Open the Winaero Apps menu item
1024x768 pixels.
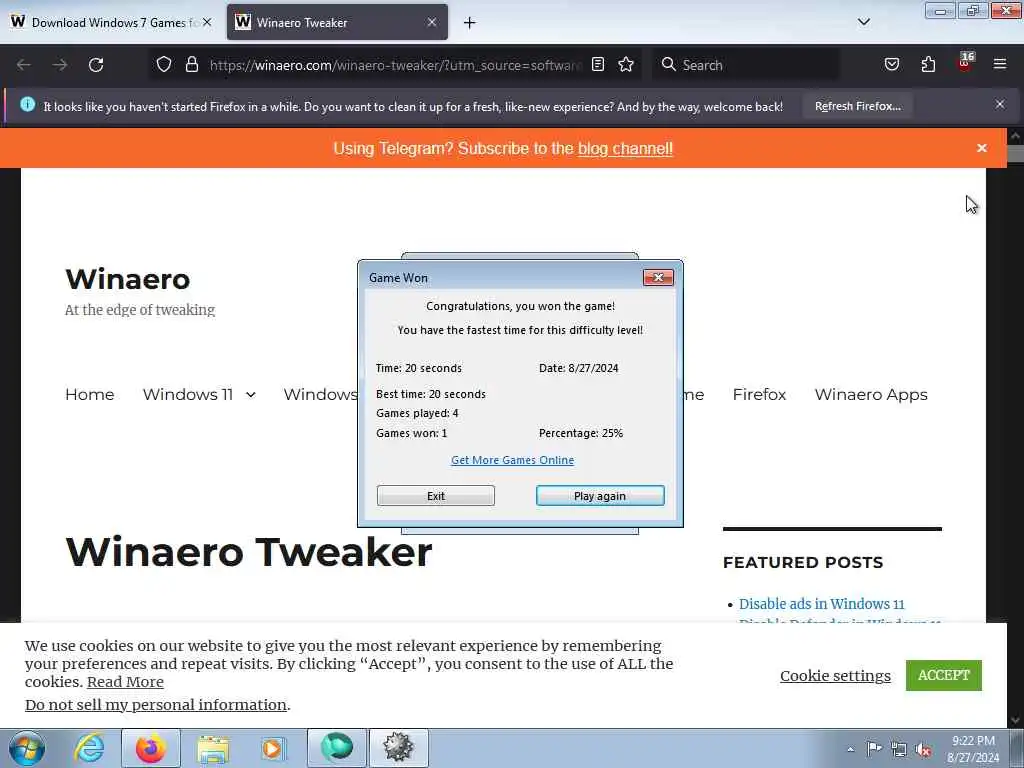click(x=871, y=394)
